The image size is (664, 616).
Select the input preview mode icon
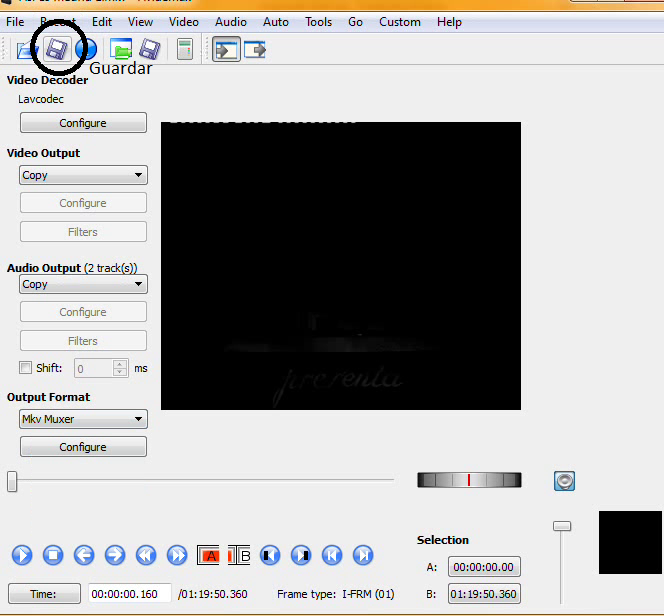[226, 50]
